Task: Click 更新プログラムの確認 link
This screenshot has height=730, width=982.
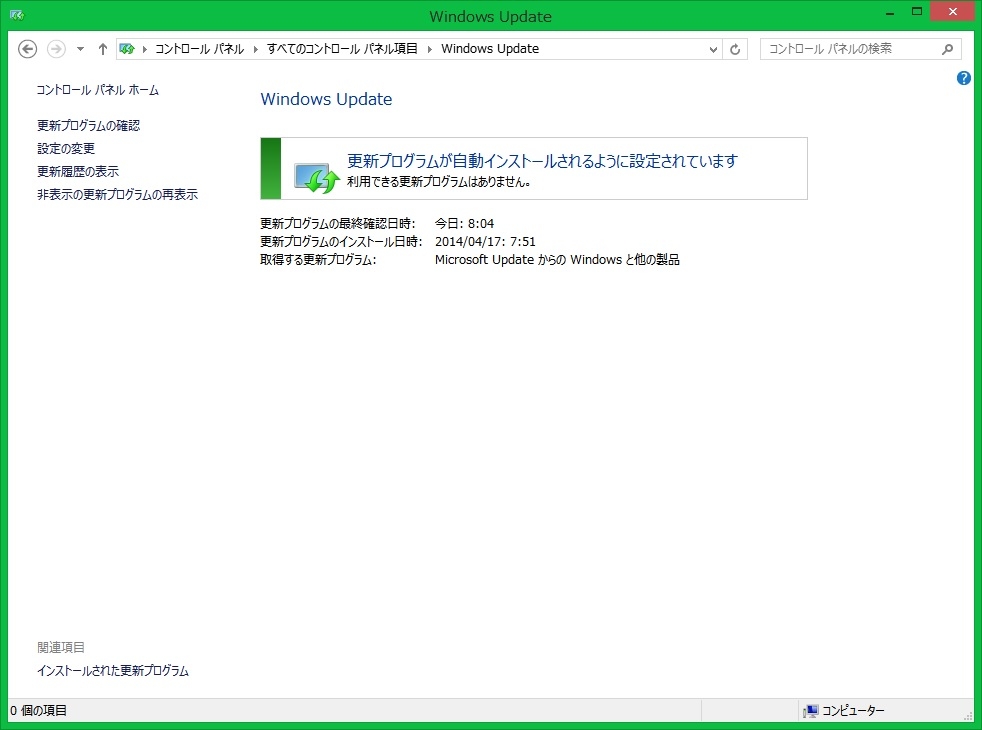Action: pos(88,126)
